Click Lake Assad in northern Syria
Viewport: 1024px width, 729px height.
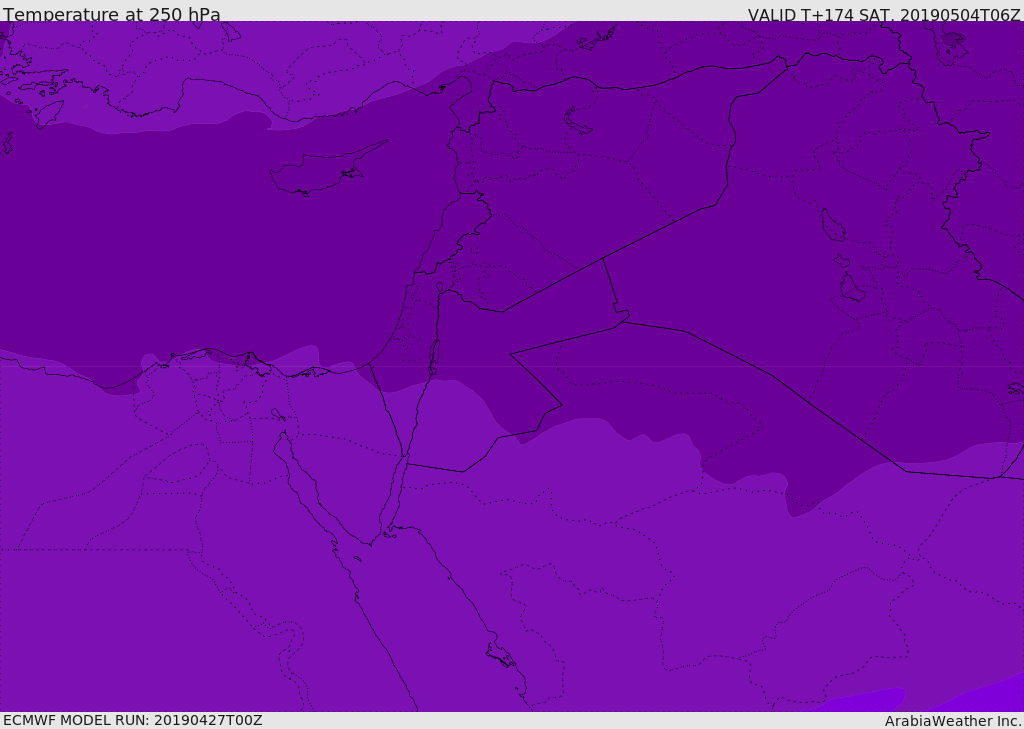[578, 121]
